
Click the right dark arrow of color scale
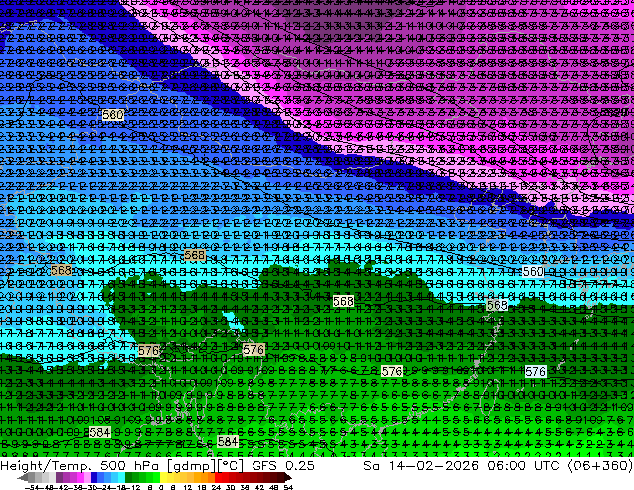pyautogui.click(x=288, y=478)
